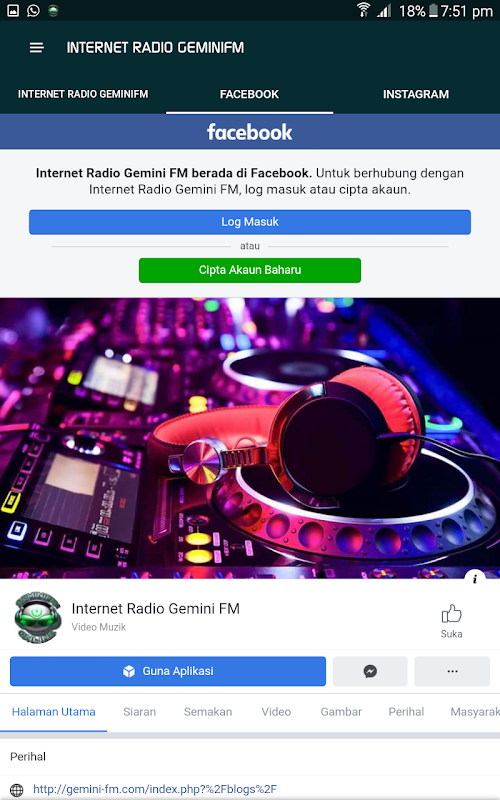500x800 pixels.
Task: Open the gemini-fm.com website link
Action: (155, 789)
